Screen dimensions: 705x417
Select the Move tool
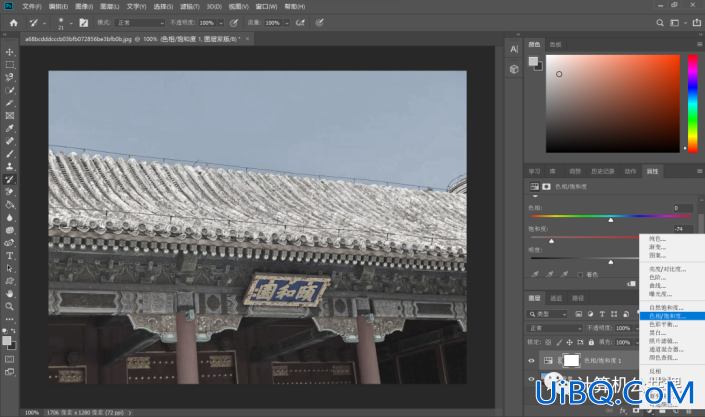[9, 52]
